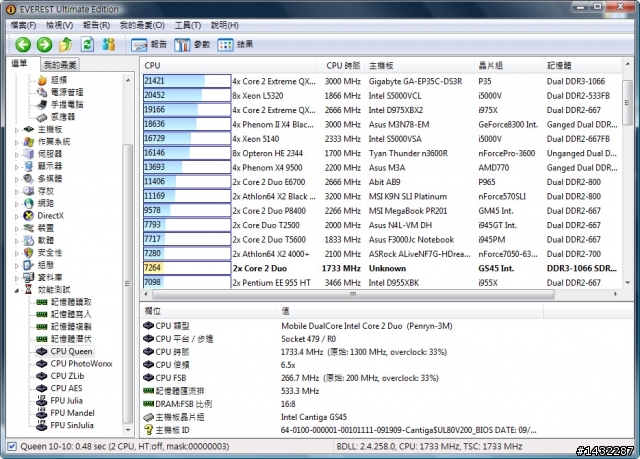Image resolution: width=640 pixels, height=459 pixels.
Task: Click the green Back arrow icon
Action: pyautogui.click(x=23, y=44)
